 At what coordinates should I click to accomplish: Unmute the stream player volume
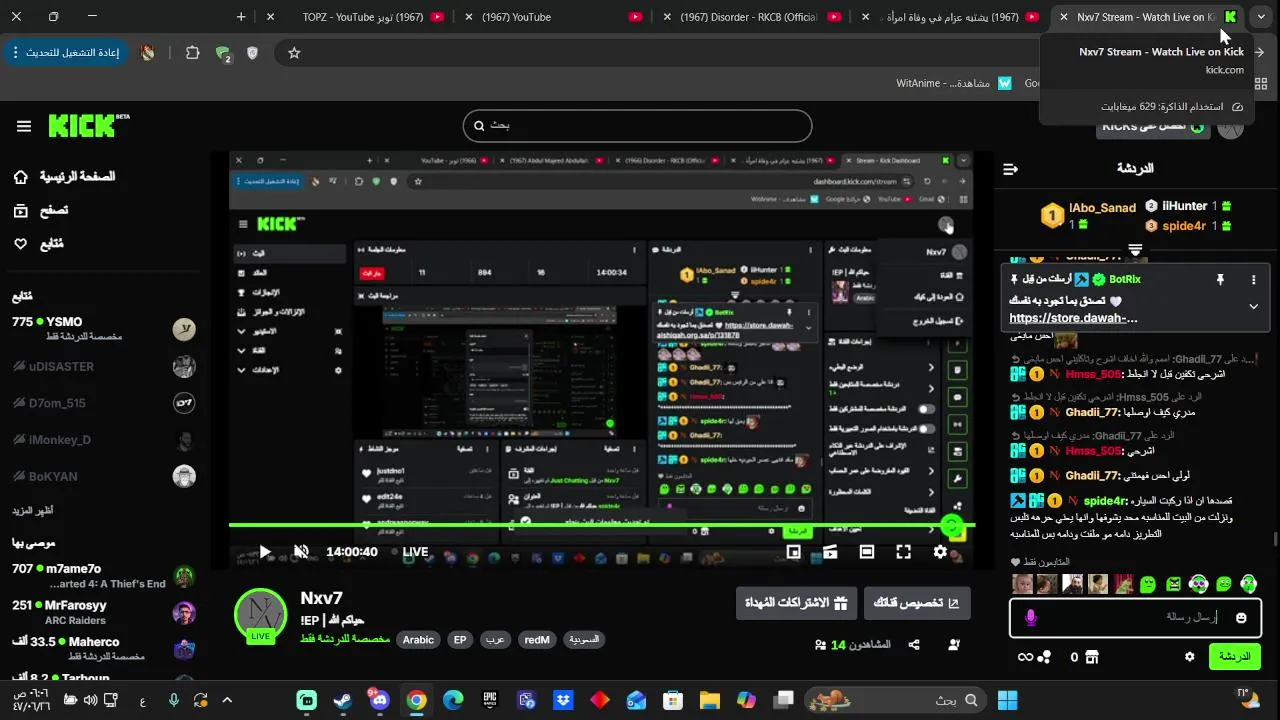pyautogui.click(x=301, y=551)
